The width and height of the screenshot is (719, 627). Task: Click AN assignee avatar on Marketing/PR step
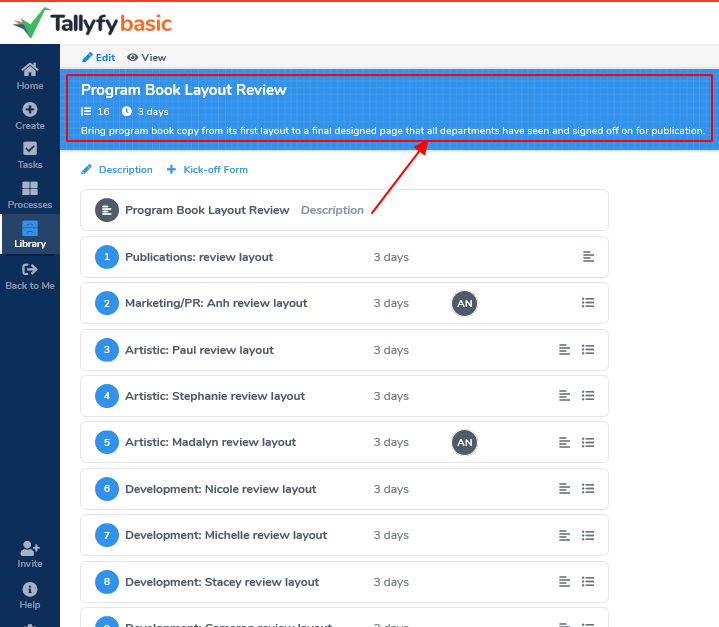[x=465, y=303]
